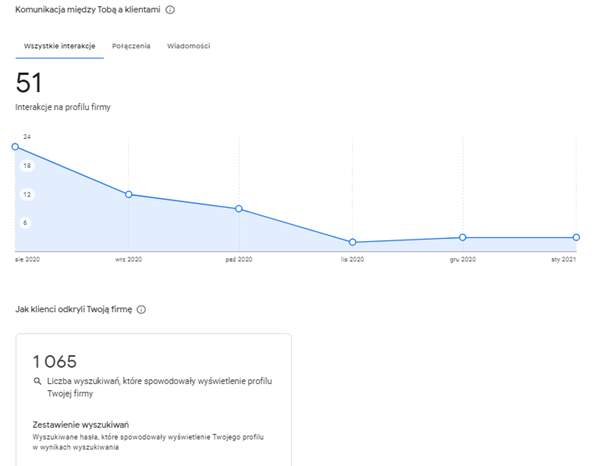
Task: Click the Interakcje na profilu firmy label
Action: point(62,106)
